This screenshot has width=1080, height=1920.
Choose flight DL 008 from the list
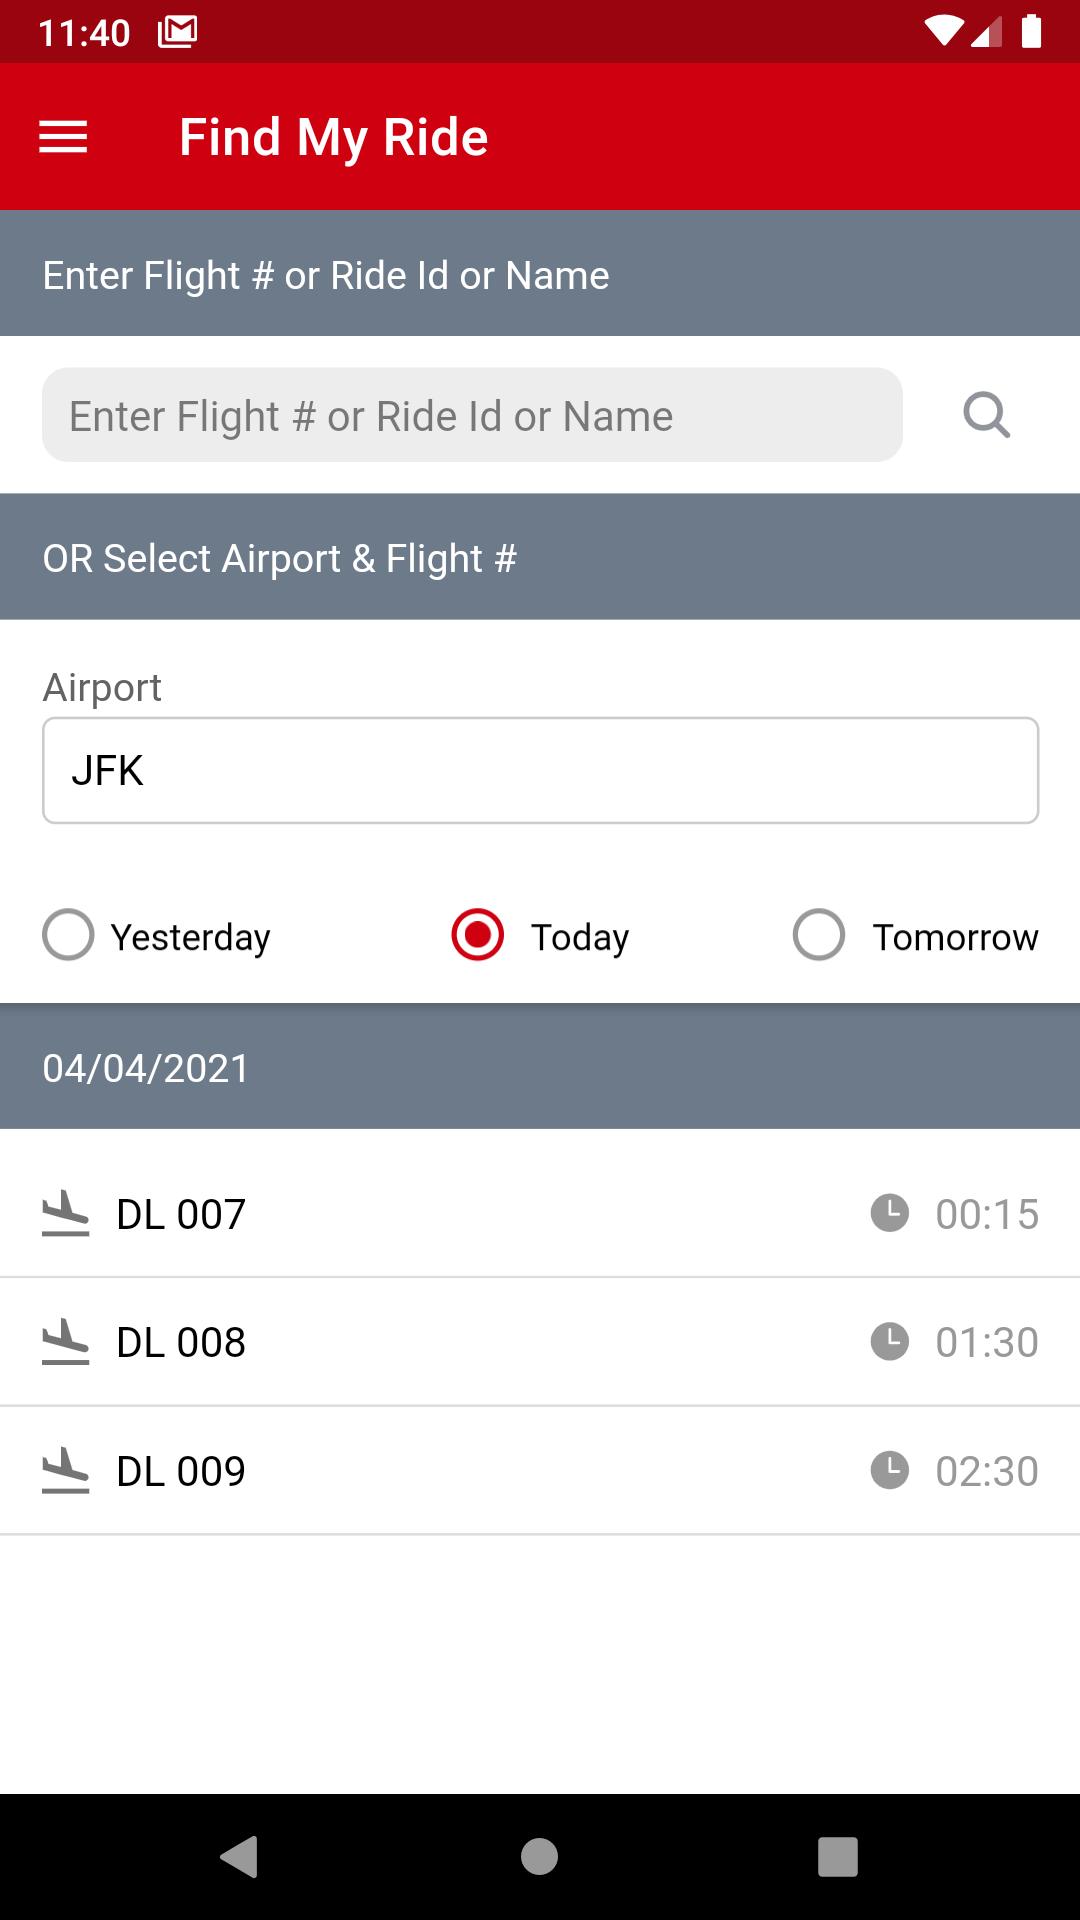pyautogui.click(x=540, y=1341)
